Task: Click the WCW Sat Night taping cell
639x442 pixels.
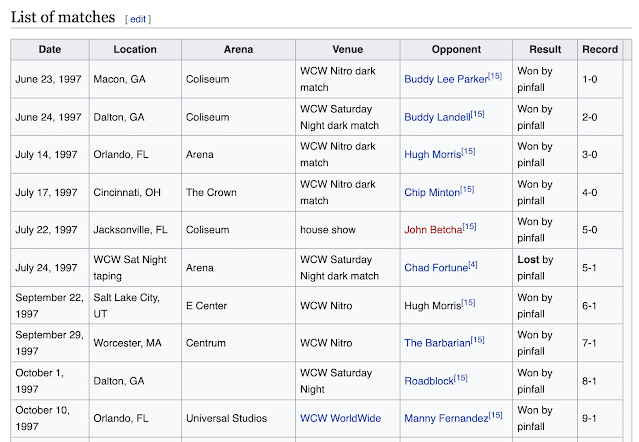Action: (135, 268)
